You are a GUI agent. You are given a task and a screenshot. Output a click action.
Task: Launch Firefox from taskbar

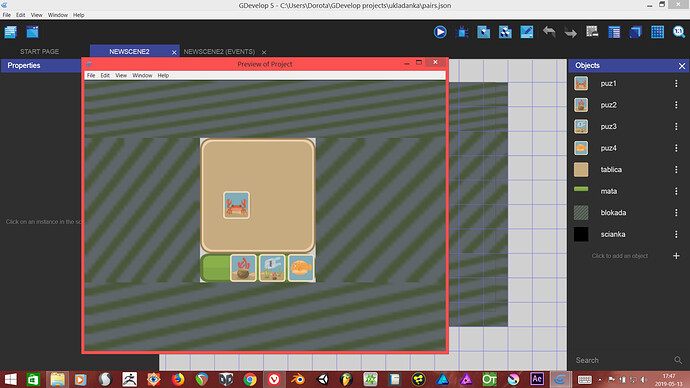click(x=178, y=379)
